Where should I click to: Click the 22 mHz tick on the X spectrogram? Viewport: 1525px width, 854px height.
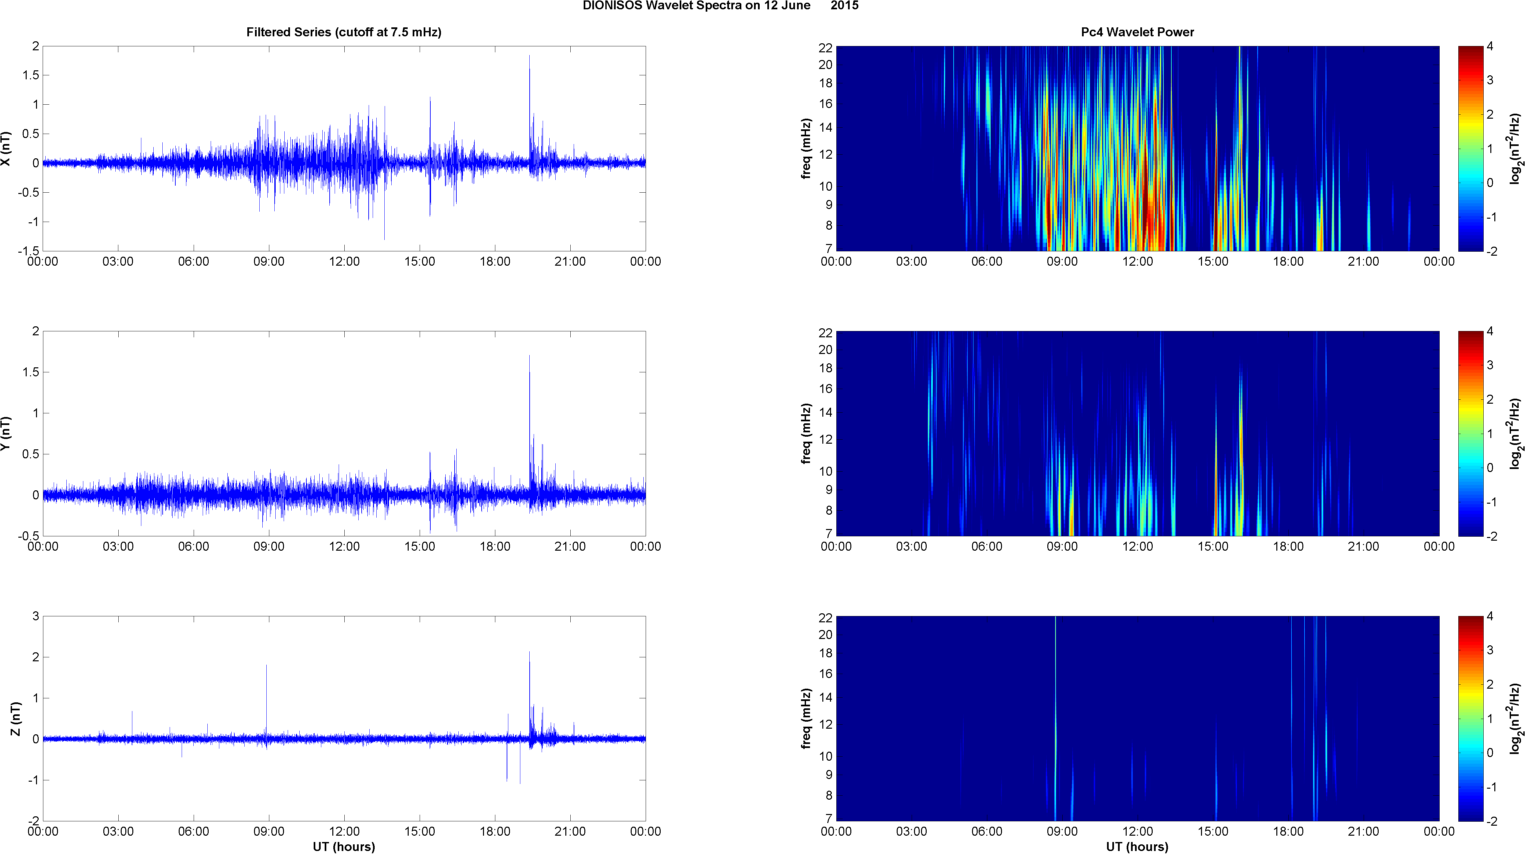tap(826, 47)
